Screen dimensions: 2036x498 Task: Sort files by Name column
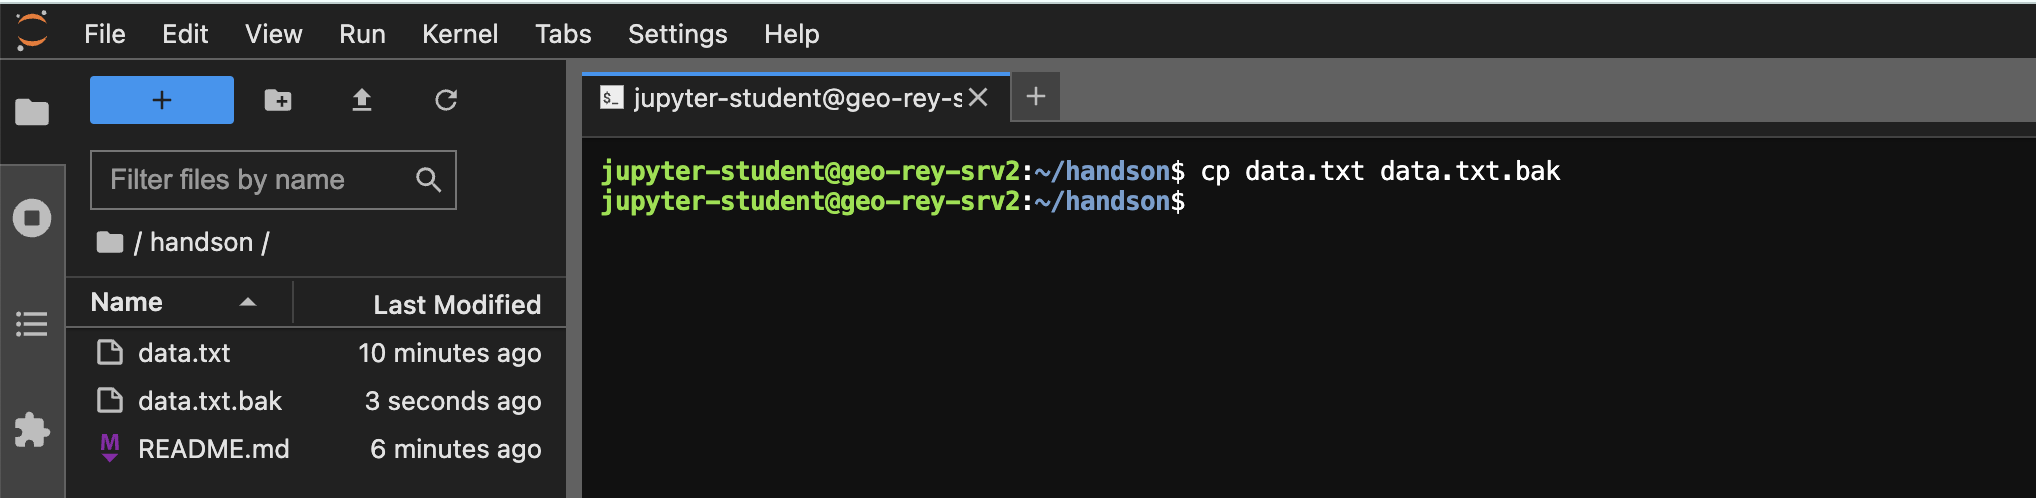[127, 302]
